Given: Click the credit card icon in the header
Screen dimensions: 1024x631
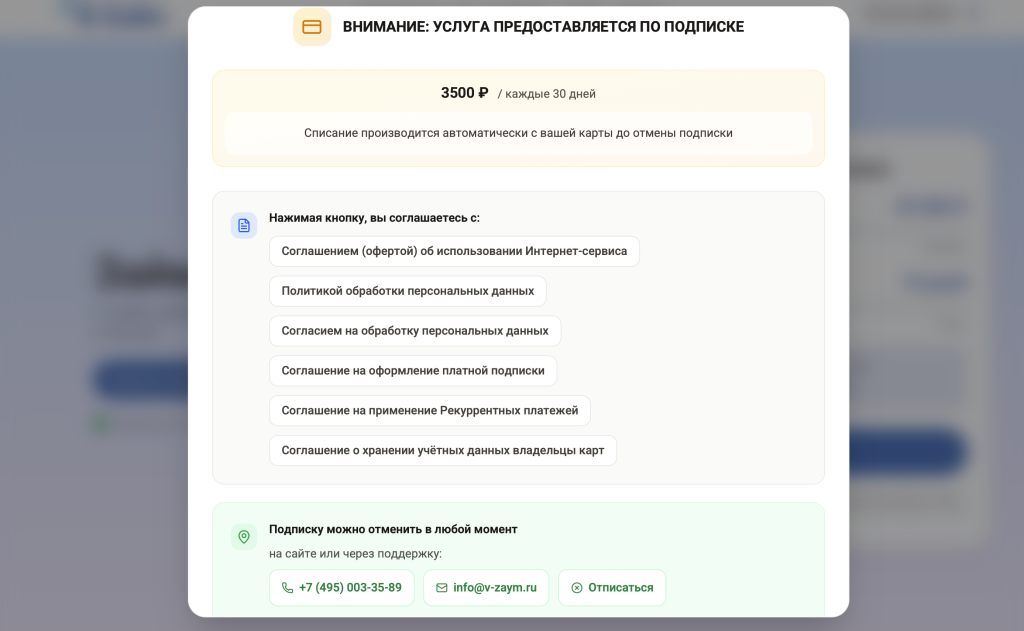Looking at the screenshot, I should (312, 27).
